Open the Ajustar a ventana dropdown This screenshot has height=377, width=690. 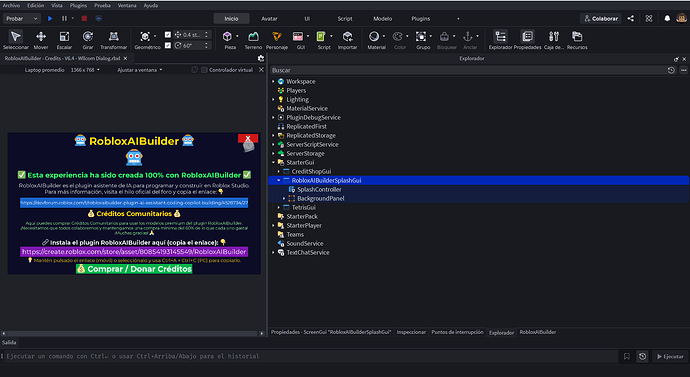[x=139, y=70]
